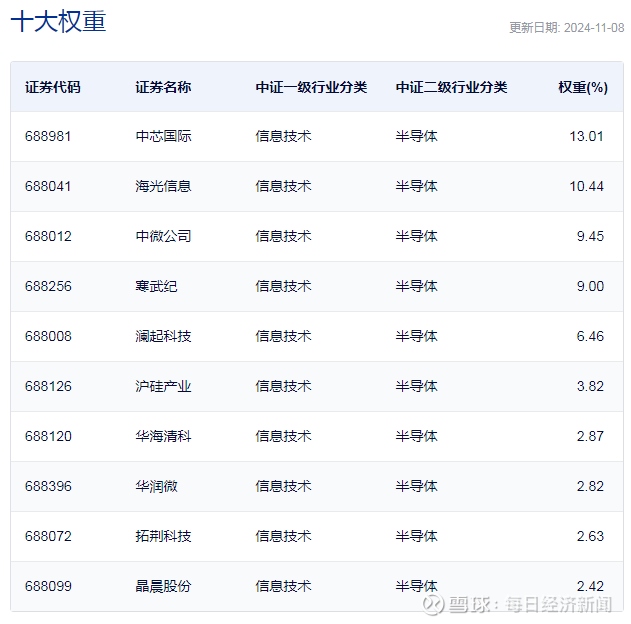This screenshot has width=631, height=624.
Task: Click the 澜起科技 security name
Action: click(x=163, y=336)
